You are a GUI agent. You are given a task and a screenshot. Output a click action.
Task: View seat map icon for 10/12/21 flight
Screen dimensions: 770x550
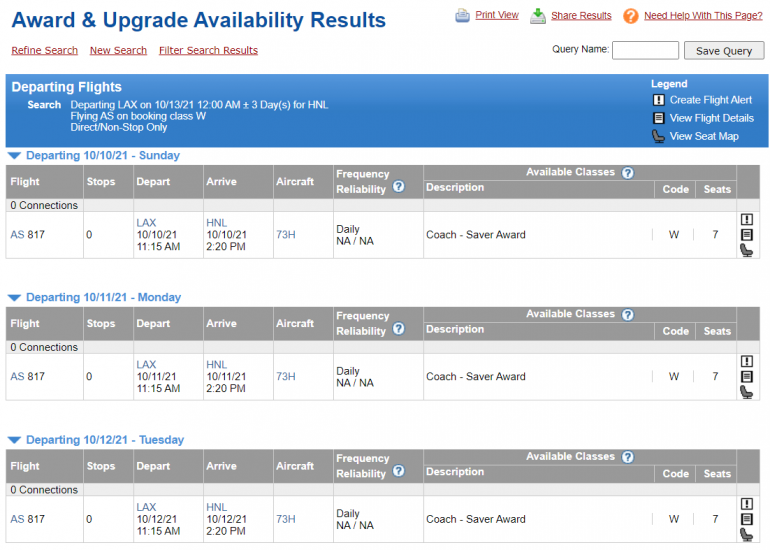pos(746,535)
